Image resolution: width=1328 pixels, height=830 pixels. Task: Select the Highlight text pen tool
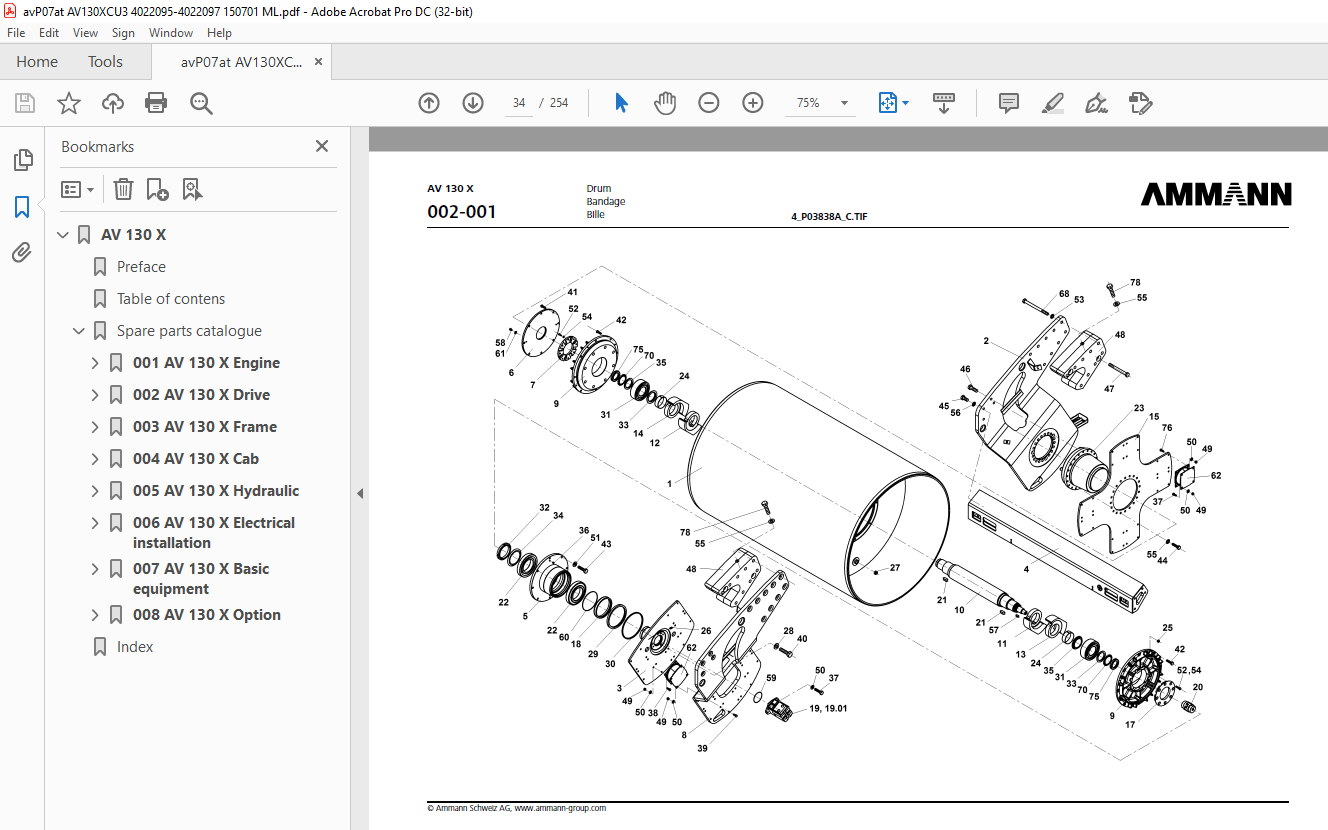(1052, 103)
